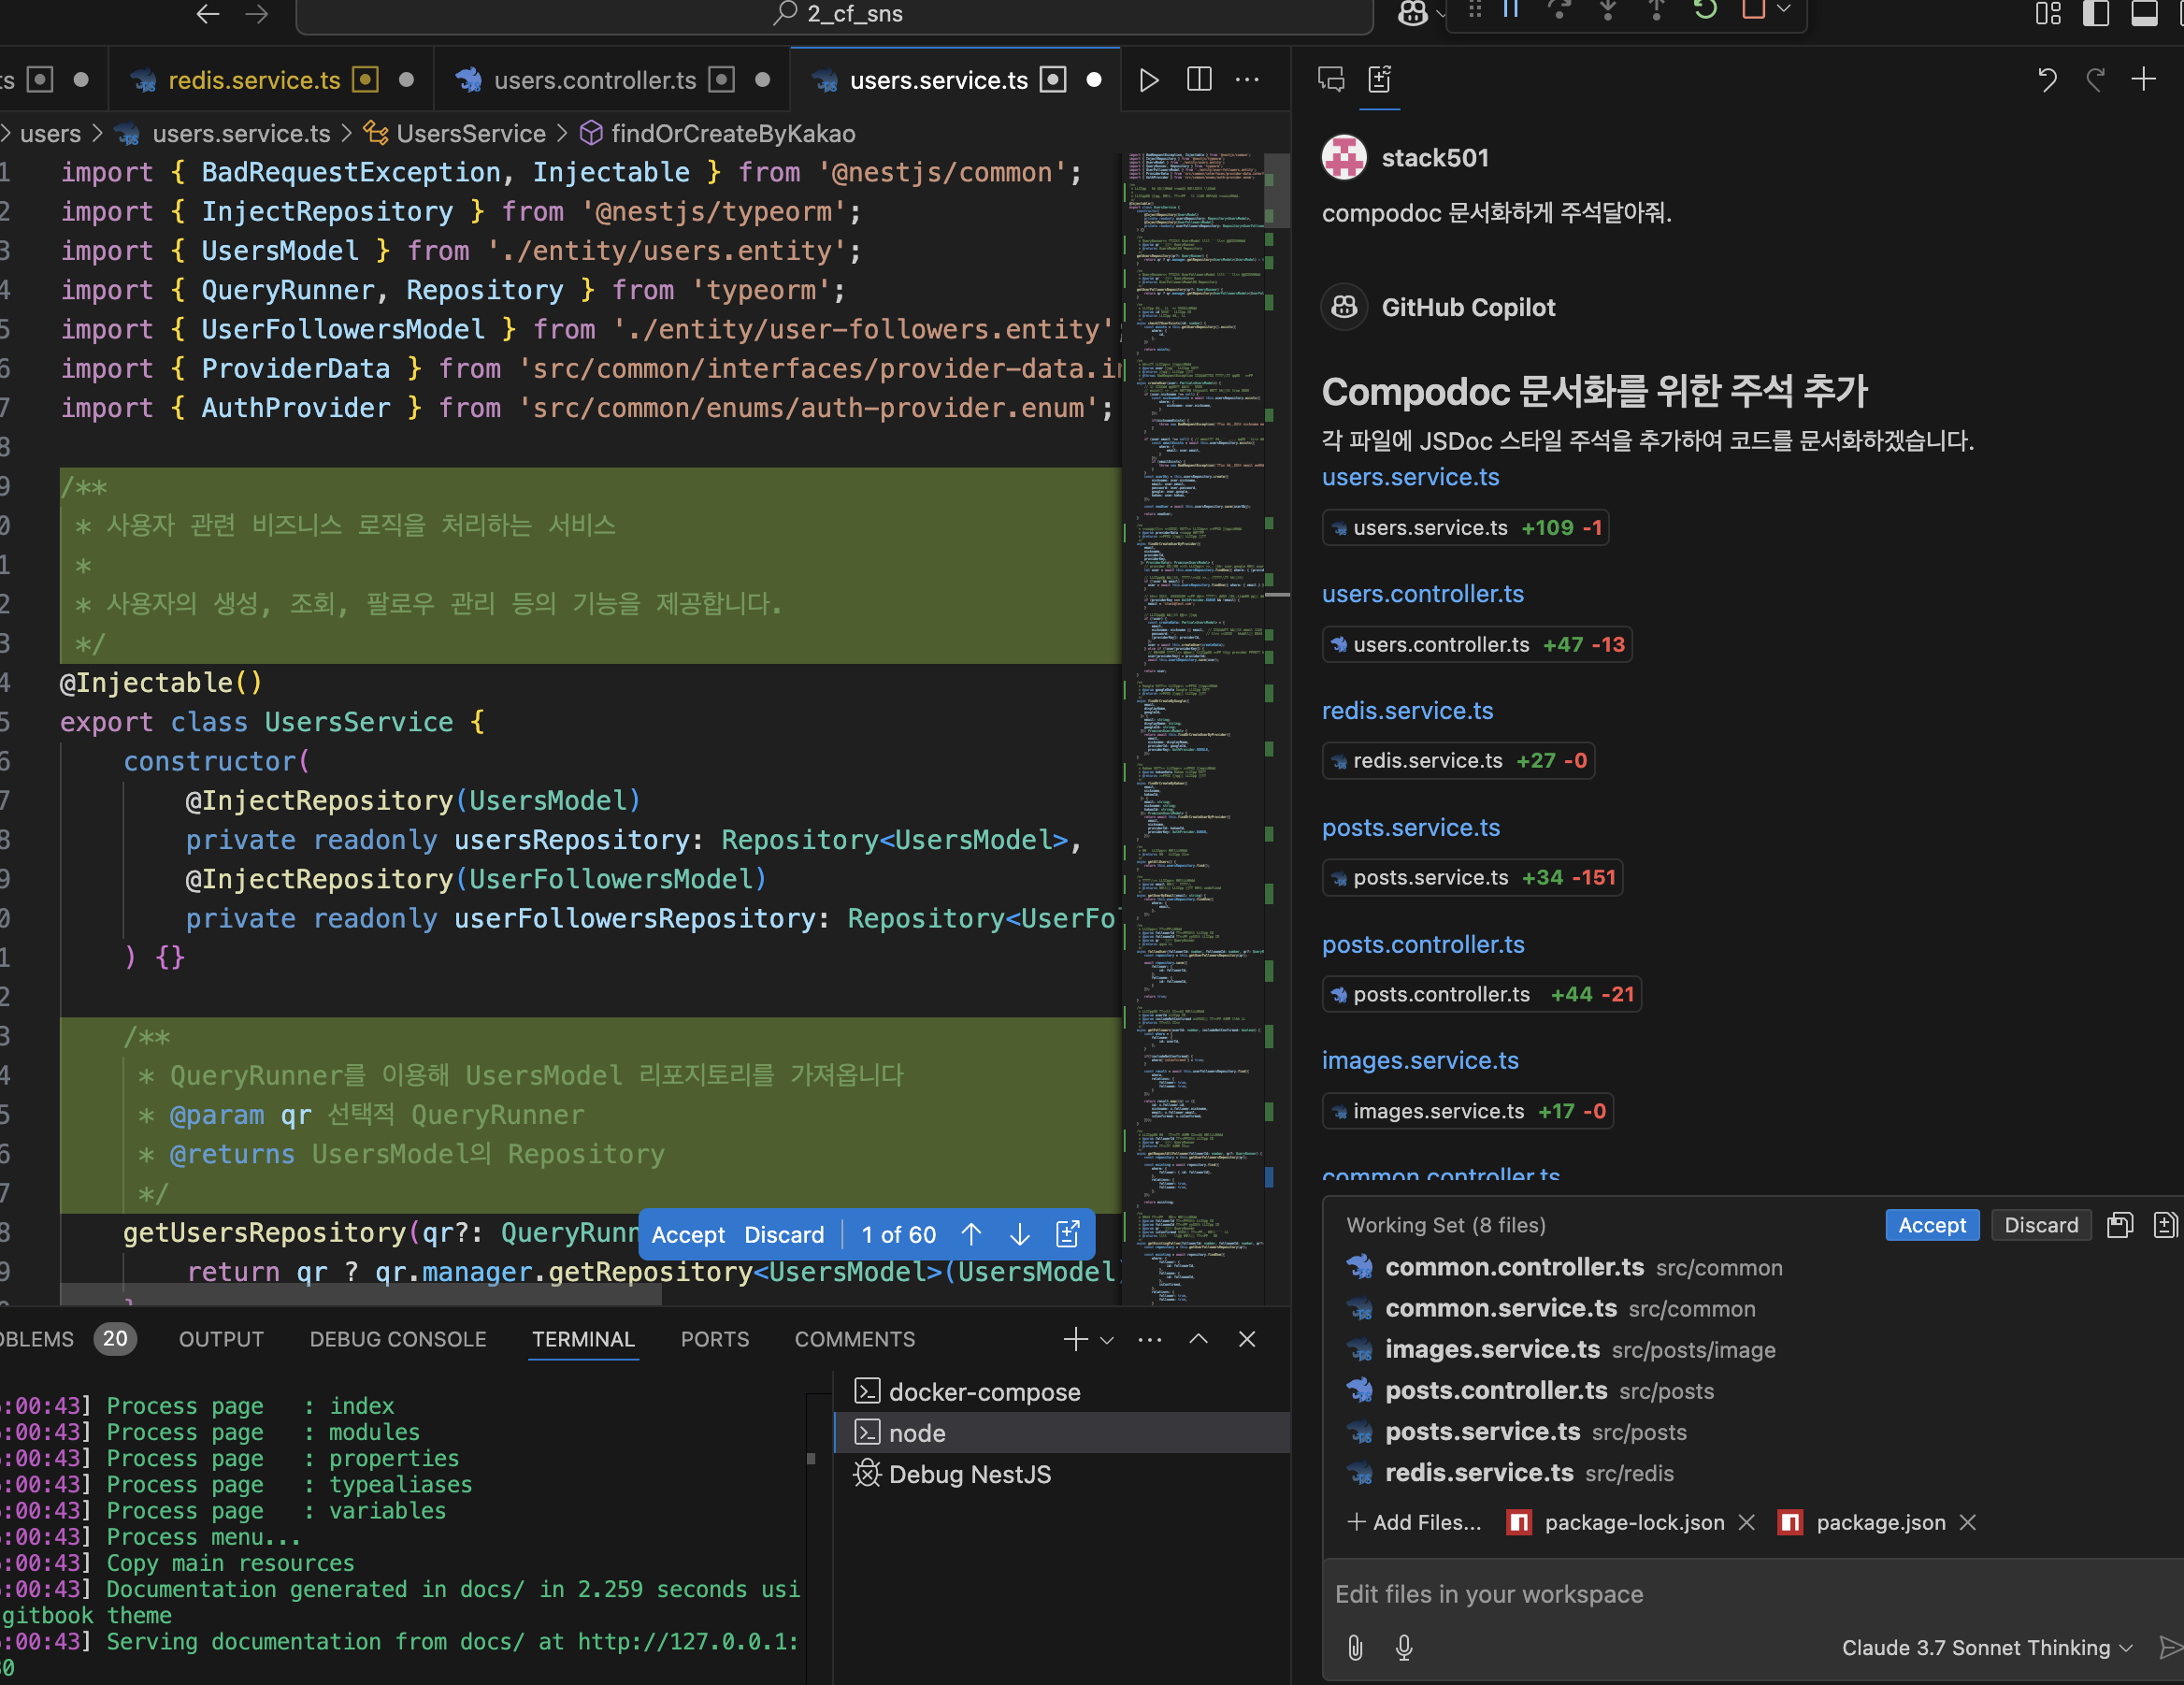The height and width of the screenshot is (1685, 2184).
Task: Open posts.service.ts link in chat
Action: tap(1410, 828)
